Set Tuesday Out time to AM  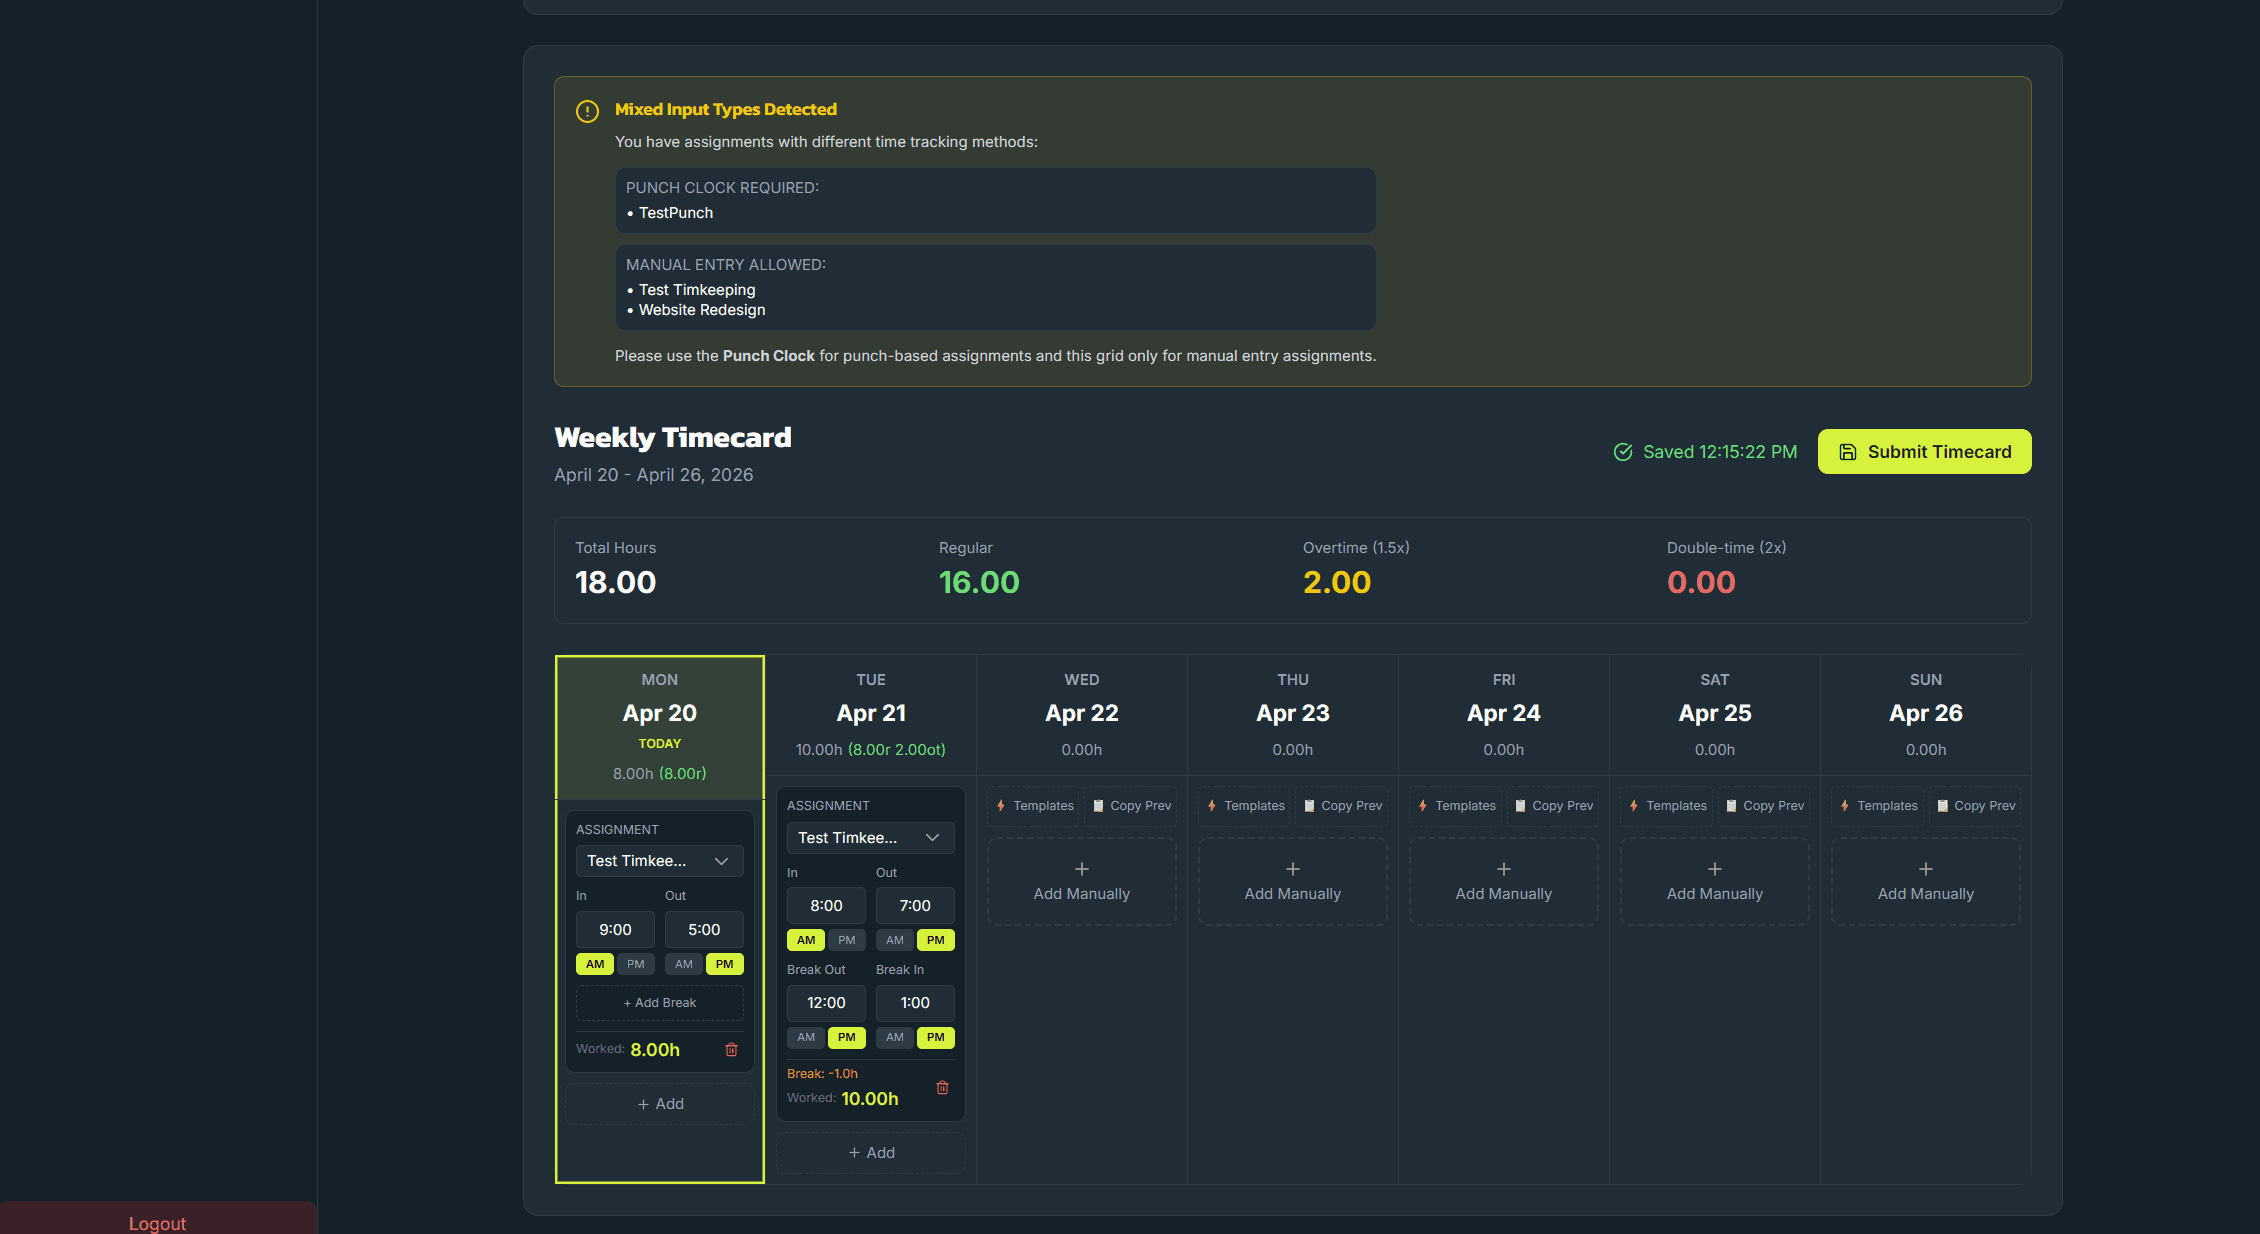click(x=895, y=940)
